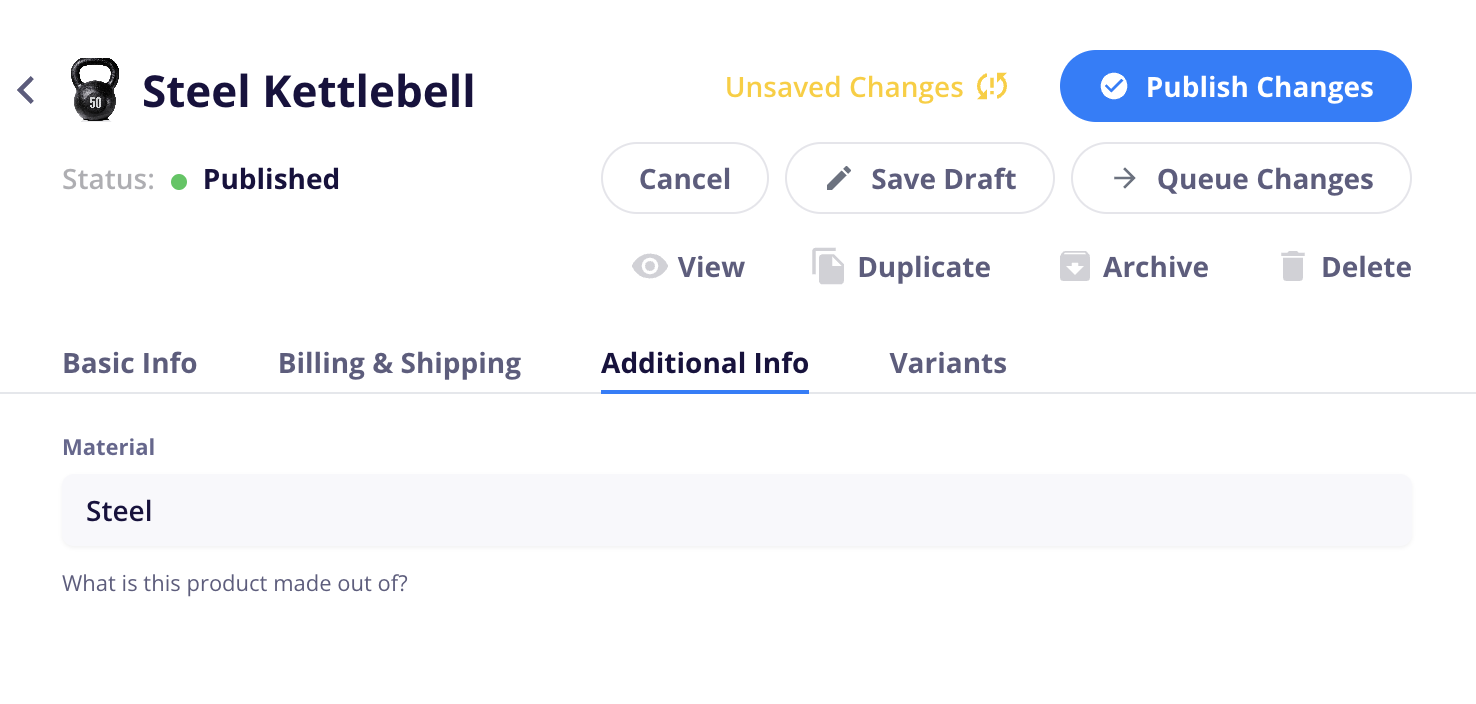Image resolution: width=1476 pixels, height=704 pixels.
Task: Cancel the pending edits
Action: [685, 178]
